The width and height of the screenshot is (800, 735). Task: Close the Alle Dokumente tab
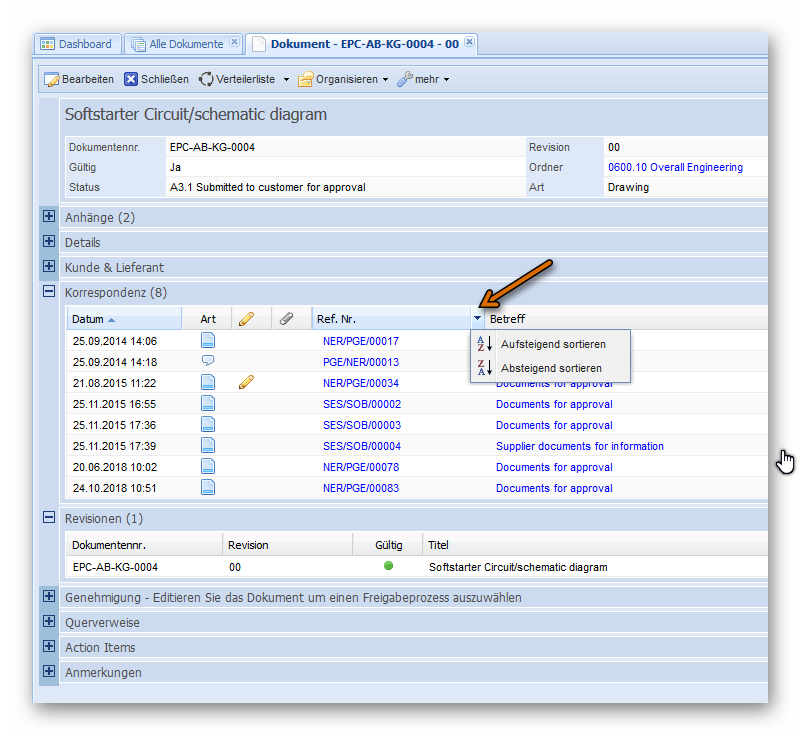(234, 43)
